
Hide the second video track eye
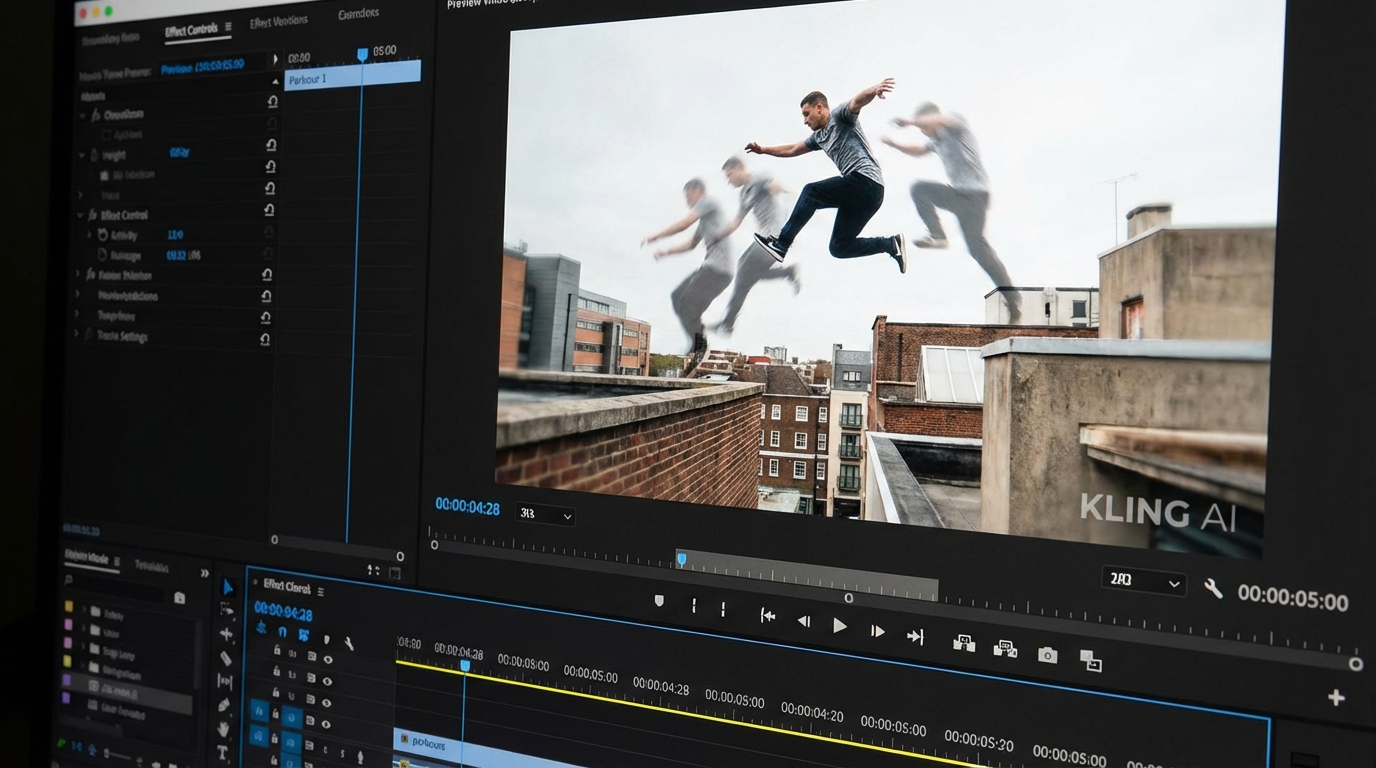click(327, 681)
